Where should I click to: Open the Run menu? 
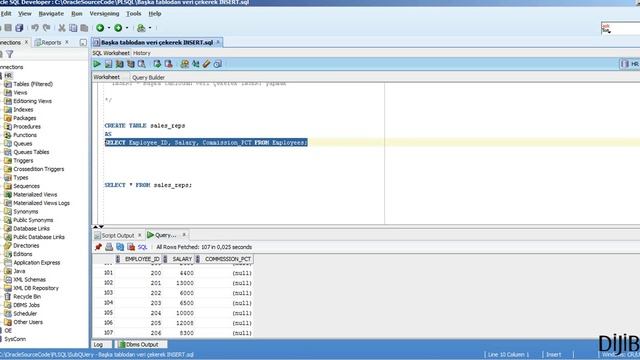click(x=77, y=13)
